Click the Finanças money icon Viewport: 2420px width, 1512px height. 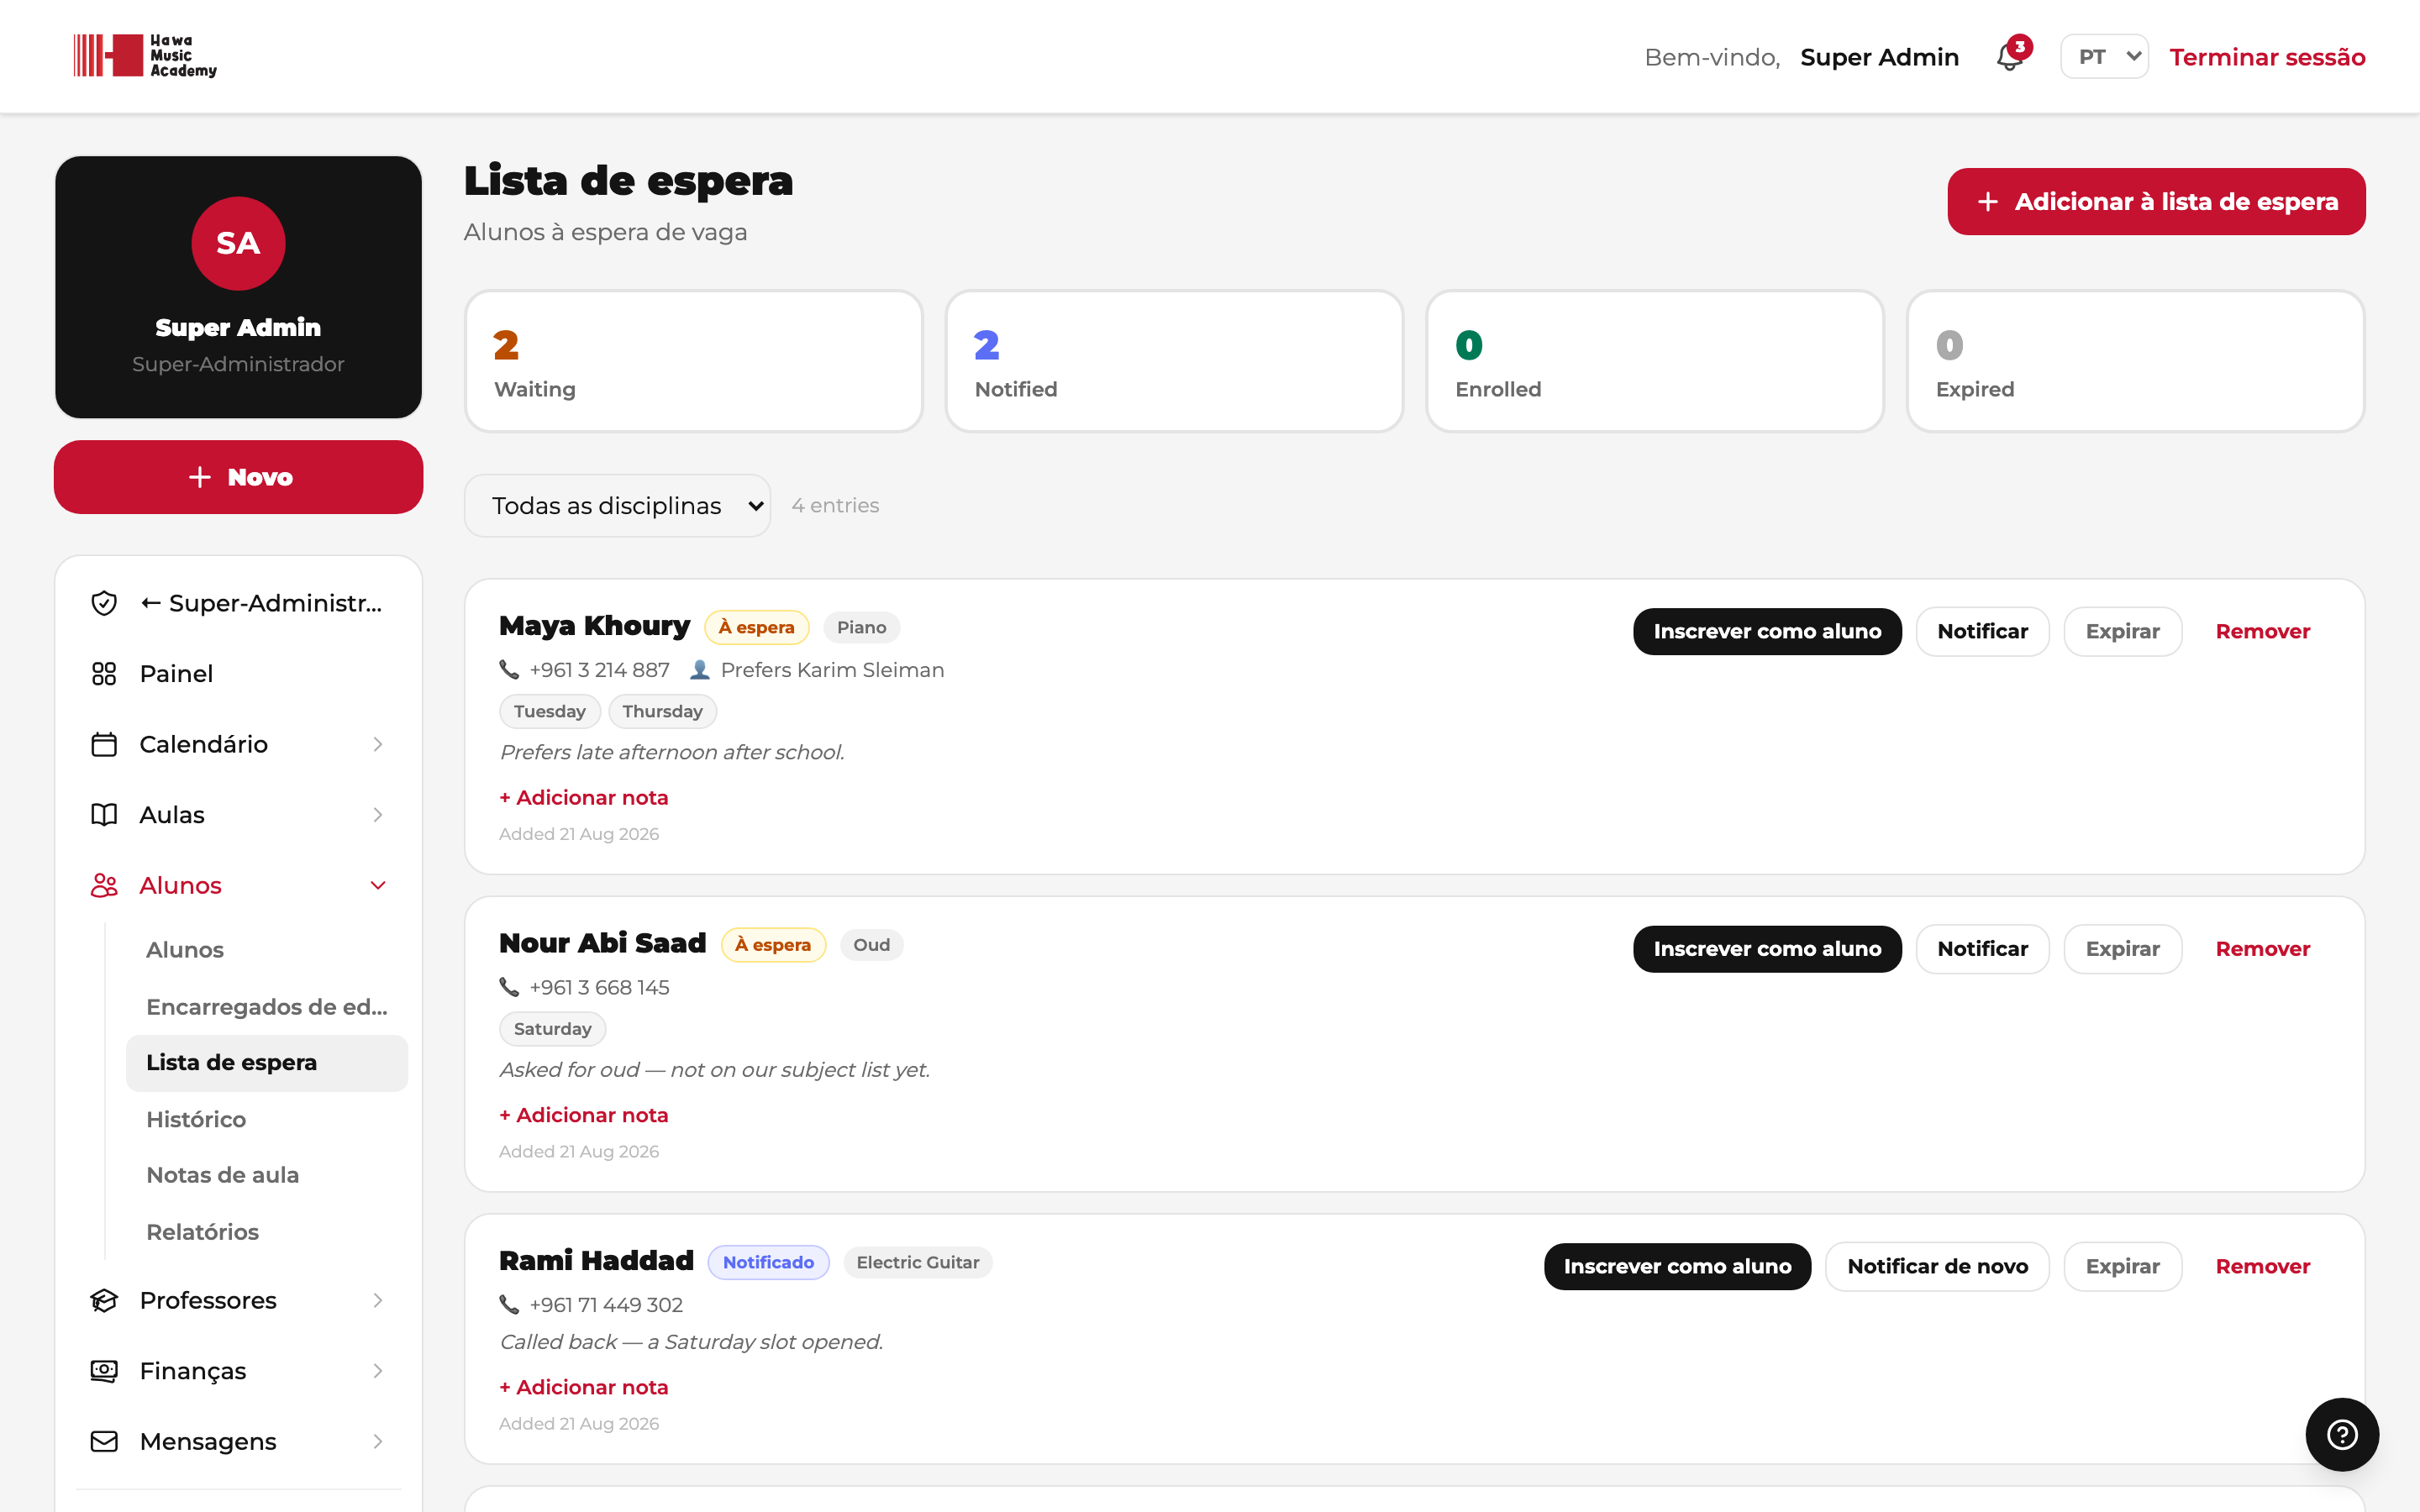[104, 1371]
